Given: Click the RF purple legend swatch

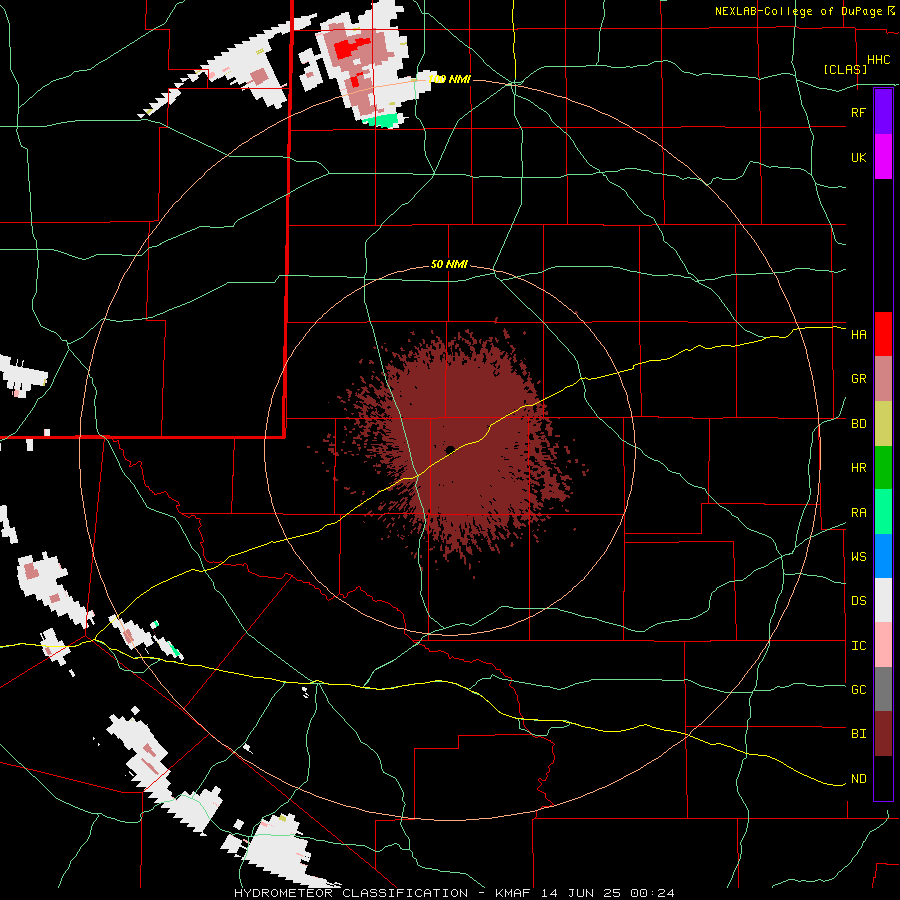Looking at the screenshot, I should 883,112.
